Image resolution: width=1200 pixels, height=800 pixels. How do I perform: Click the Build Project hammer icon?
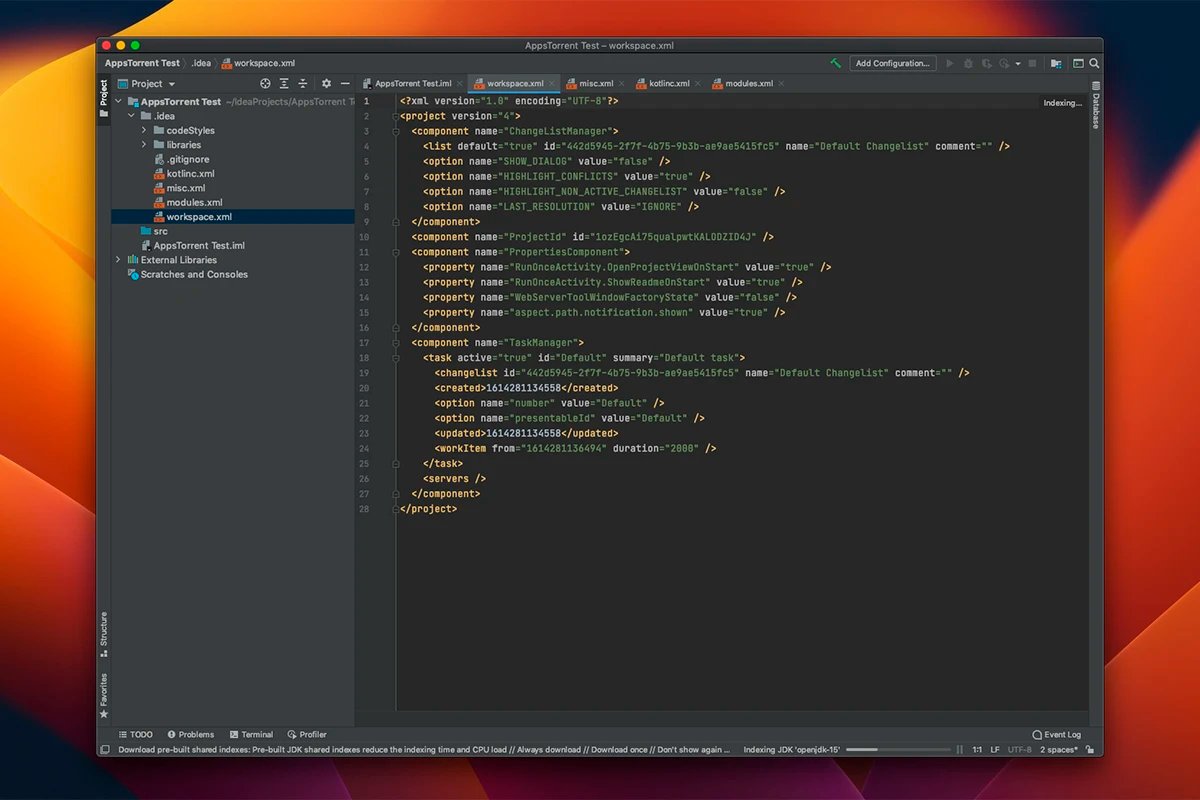tap(835, 63)
